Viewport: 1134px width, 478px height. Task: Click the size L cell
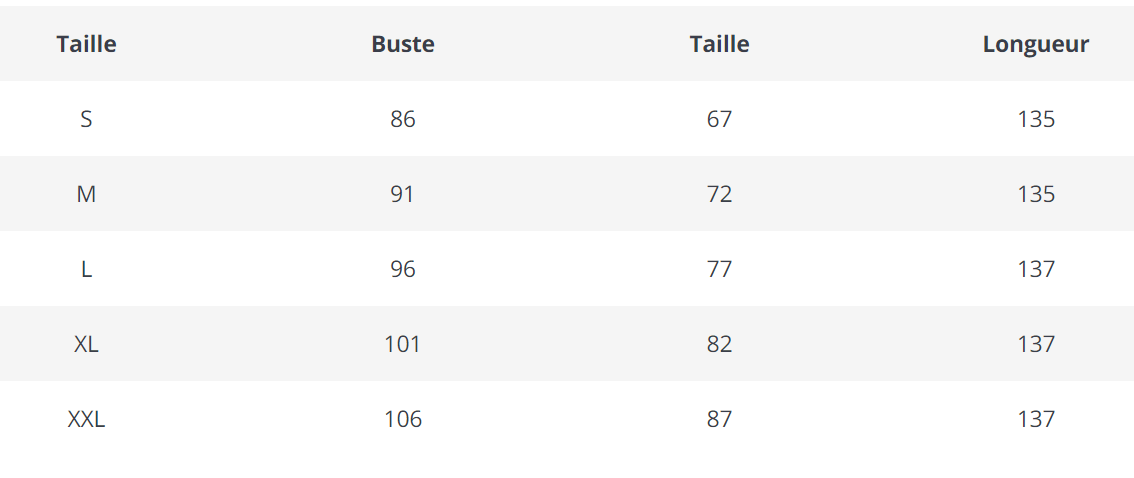tap(86, 269)
